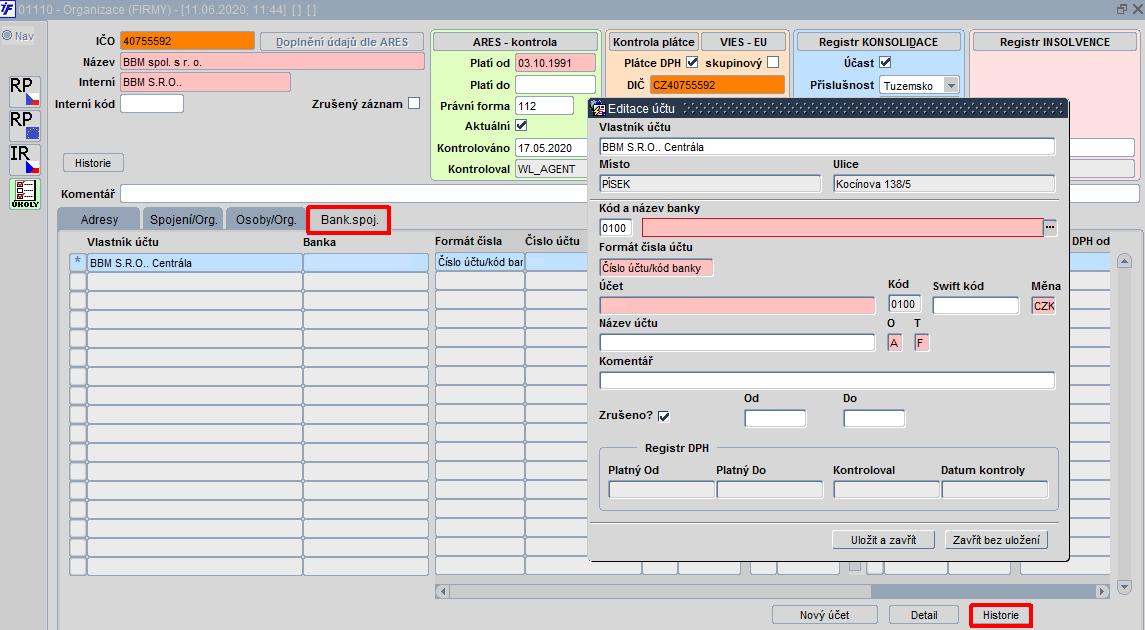Switch to the Spojení/Org. tab
1145x630 pixels.
click(184, 219)
